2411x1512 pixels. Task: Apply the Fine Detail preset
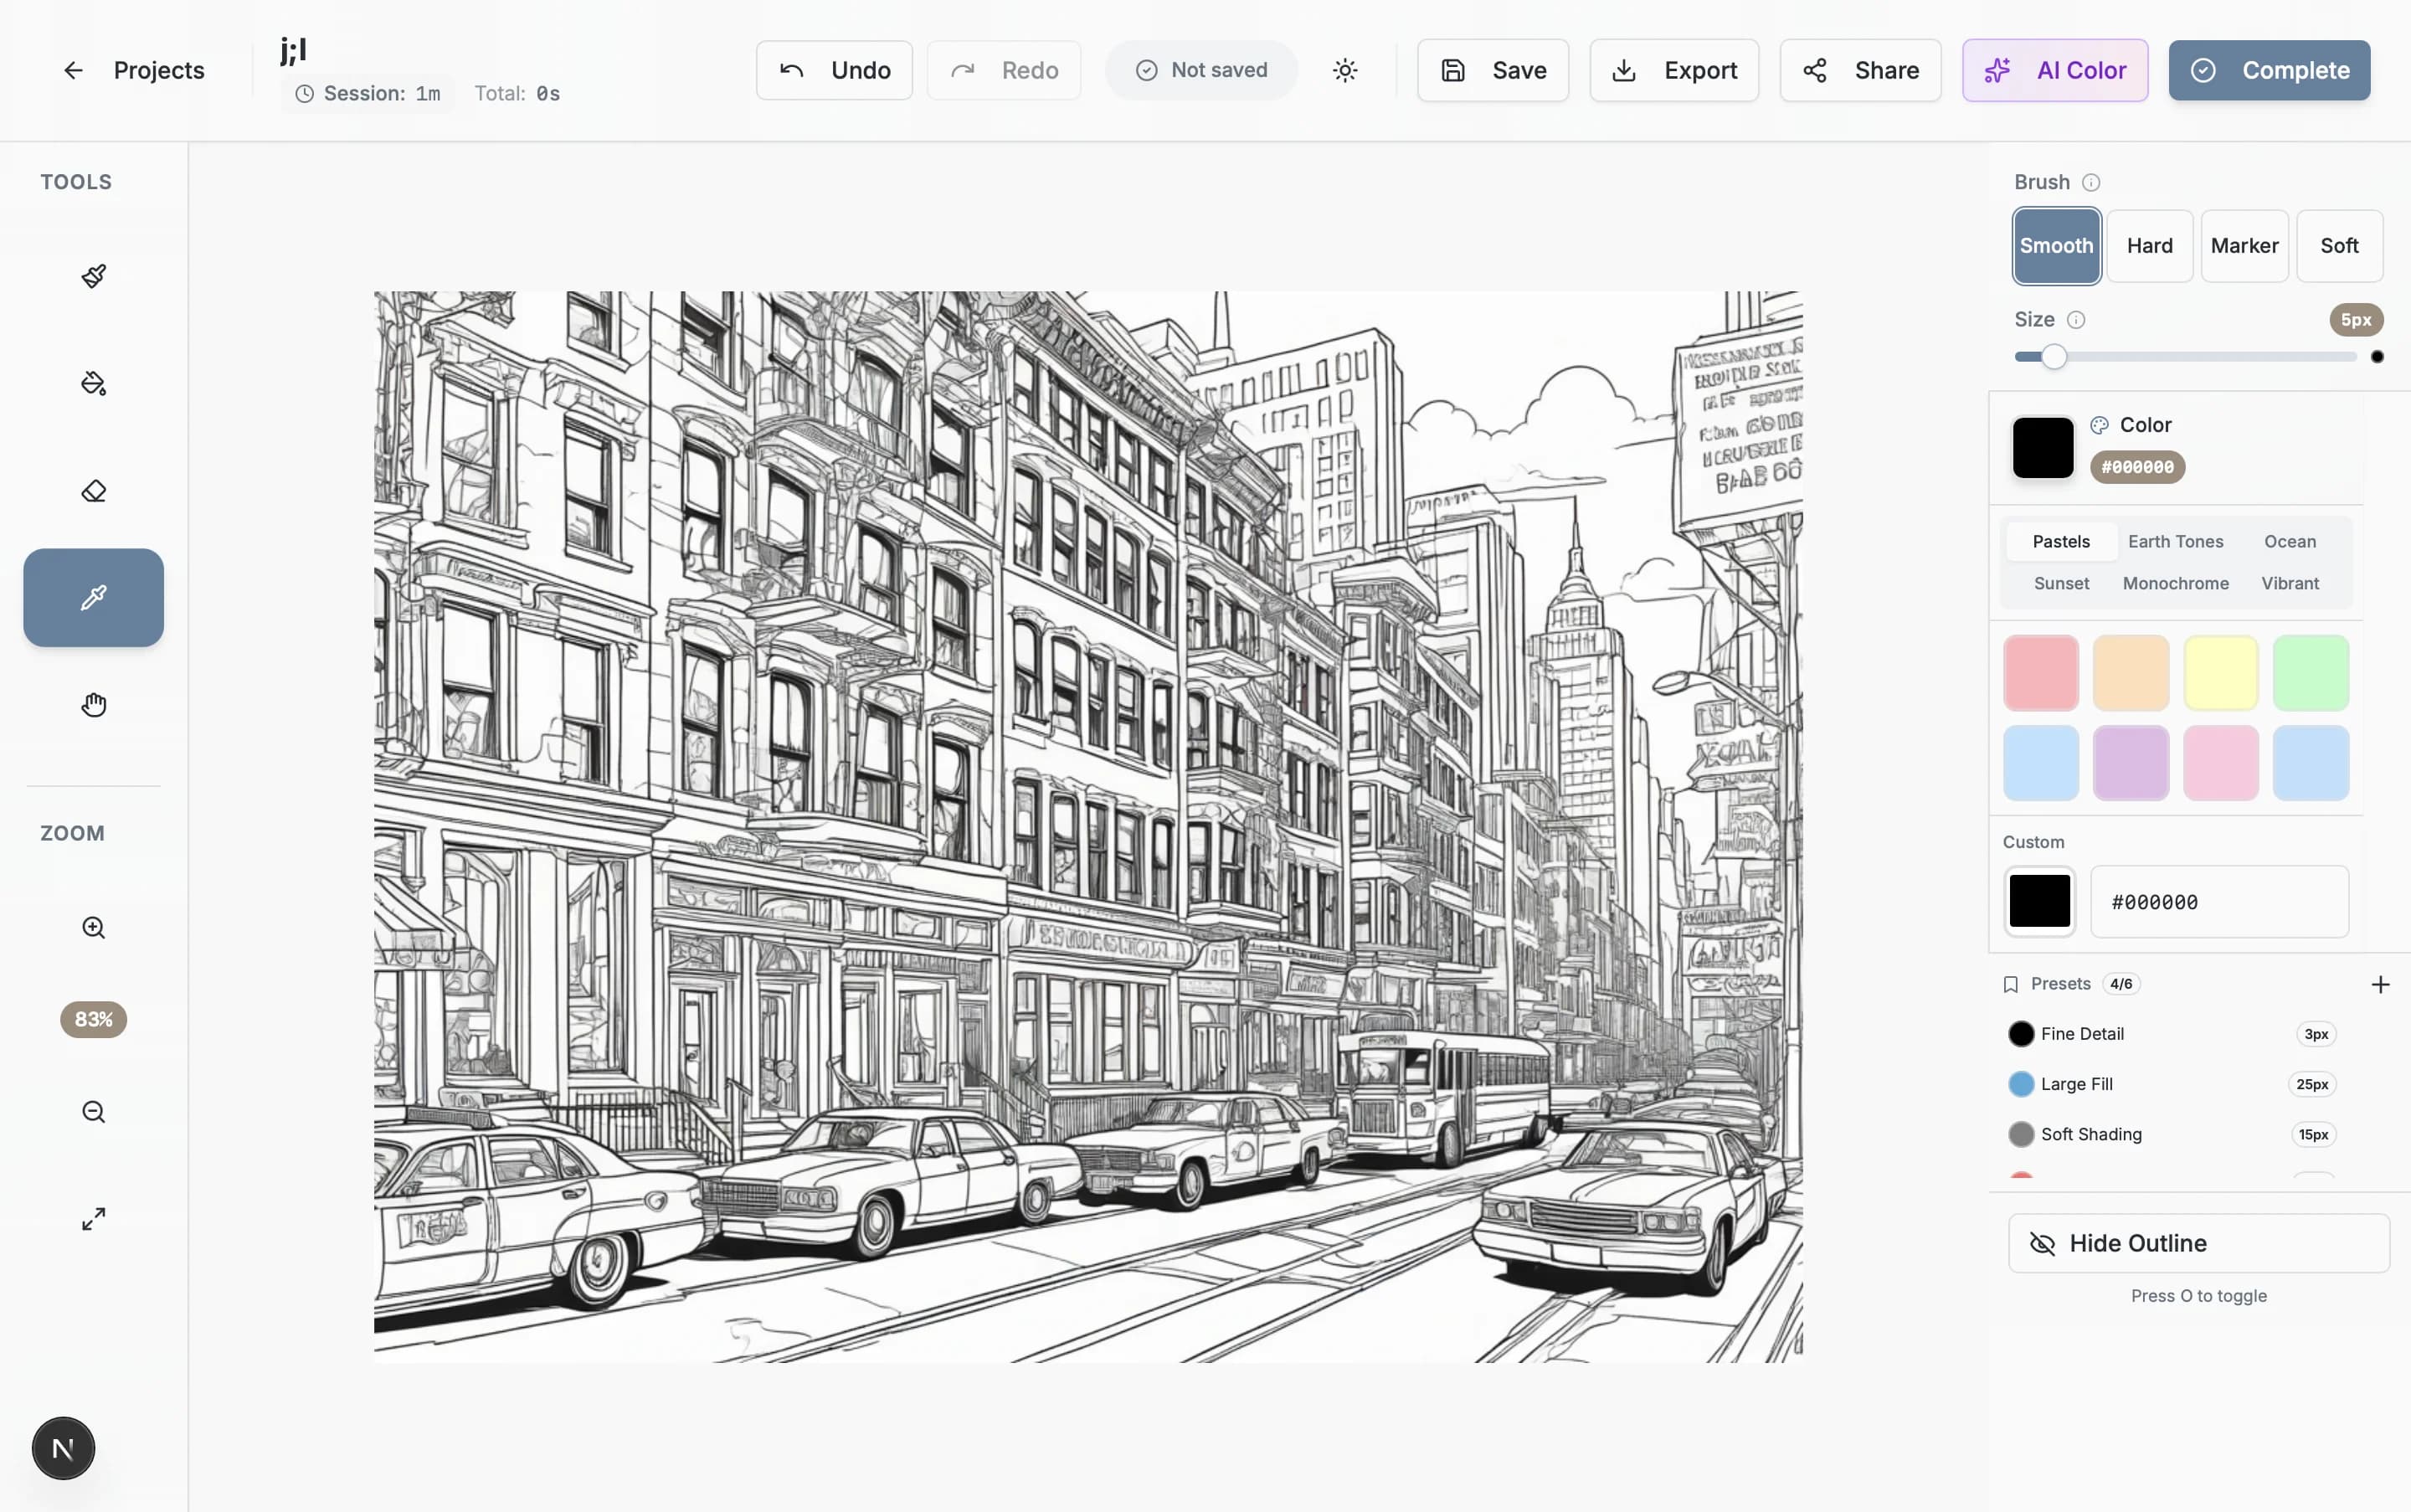(2082, 1034)
